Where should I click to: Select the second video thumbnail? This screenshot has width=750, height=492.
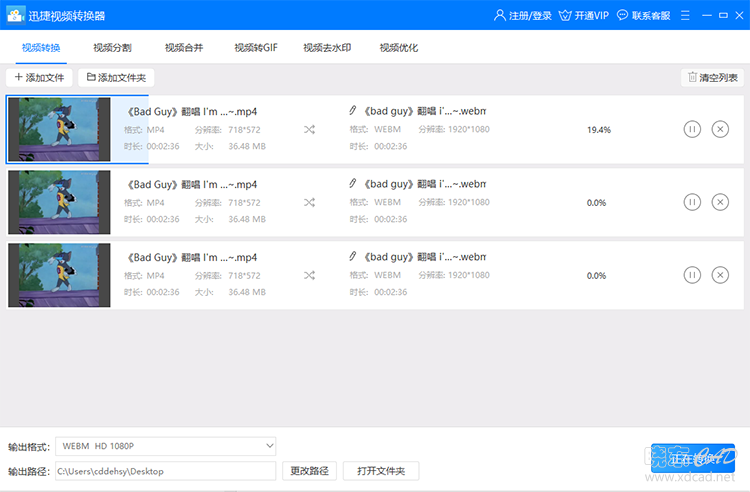click(59, 202)
